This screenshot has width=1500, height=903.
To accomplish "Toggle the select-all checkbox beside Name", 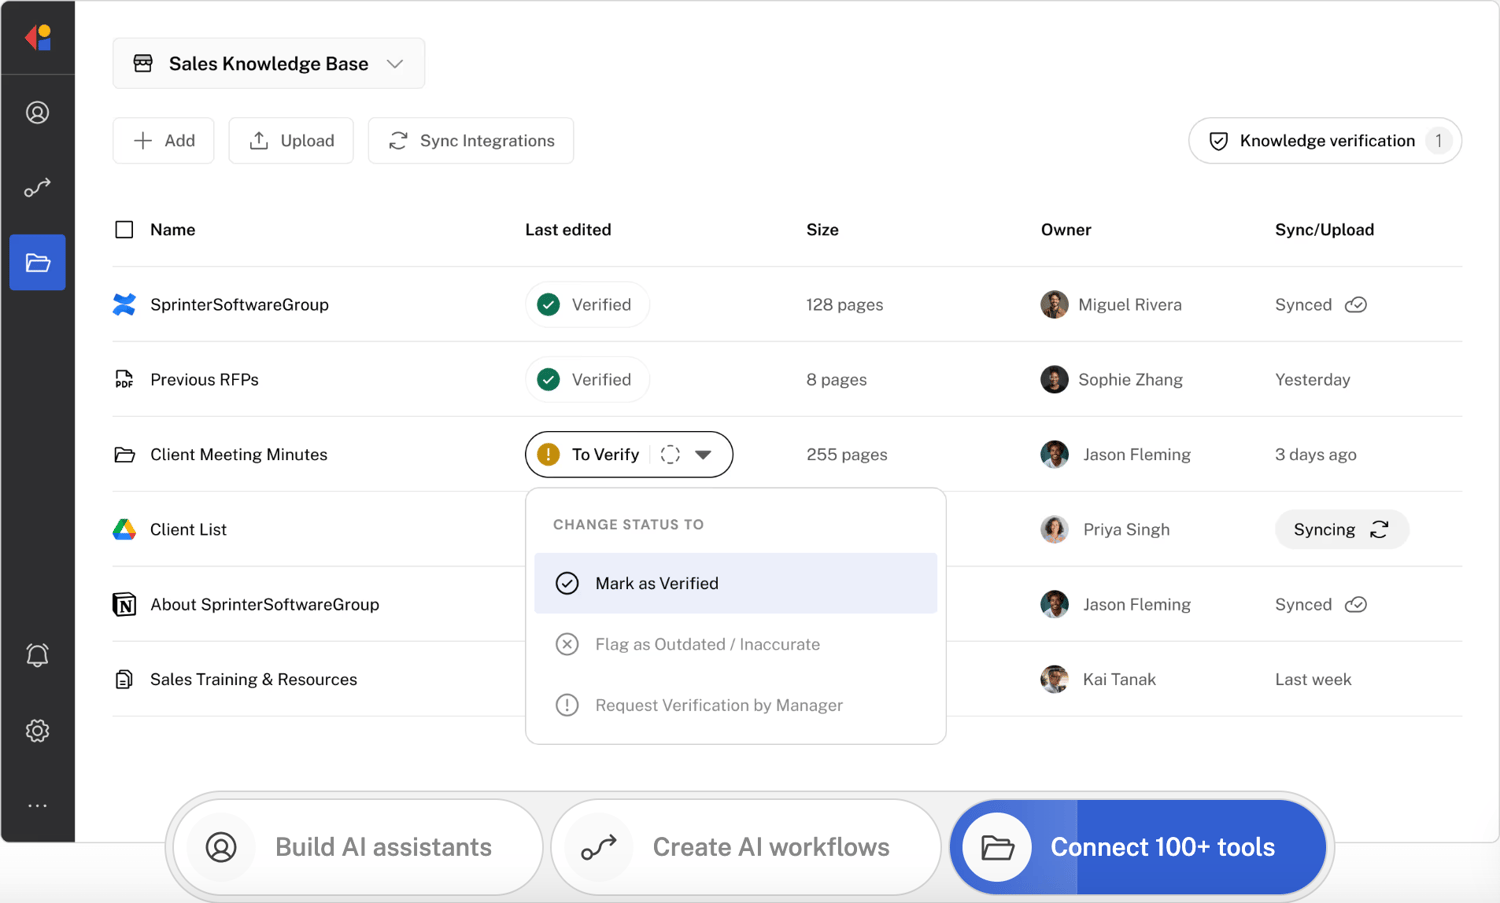I will click(x=124, y=230).
